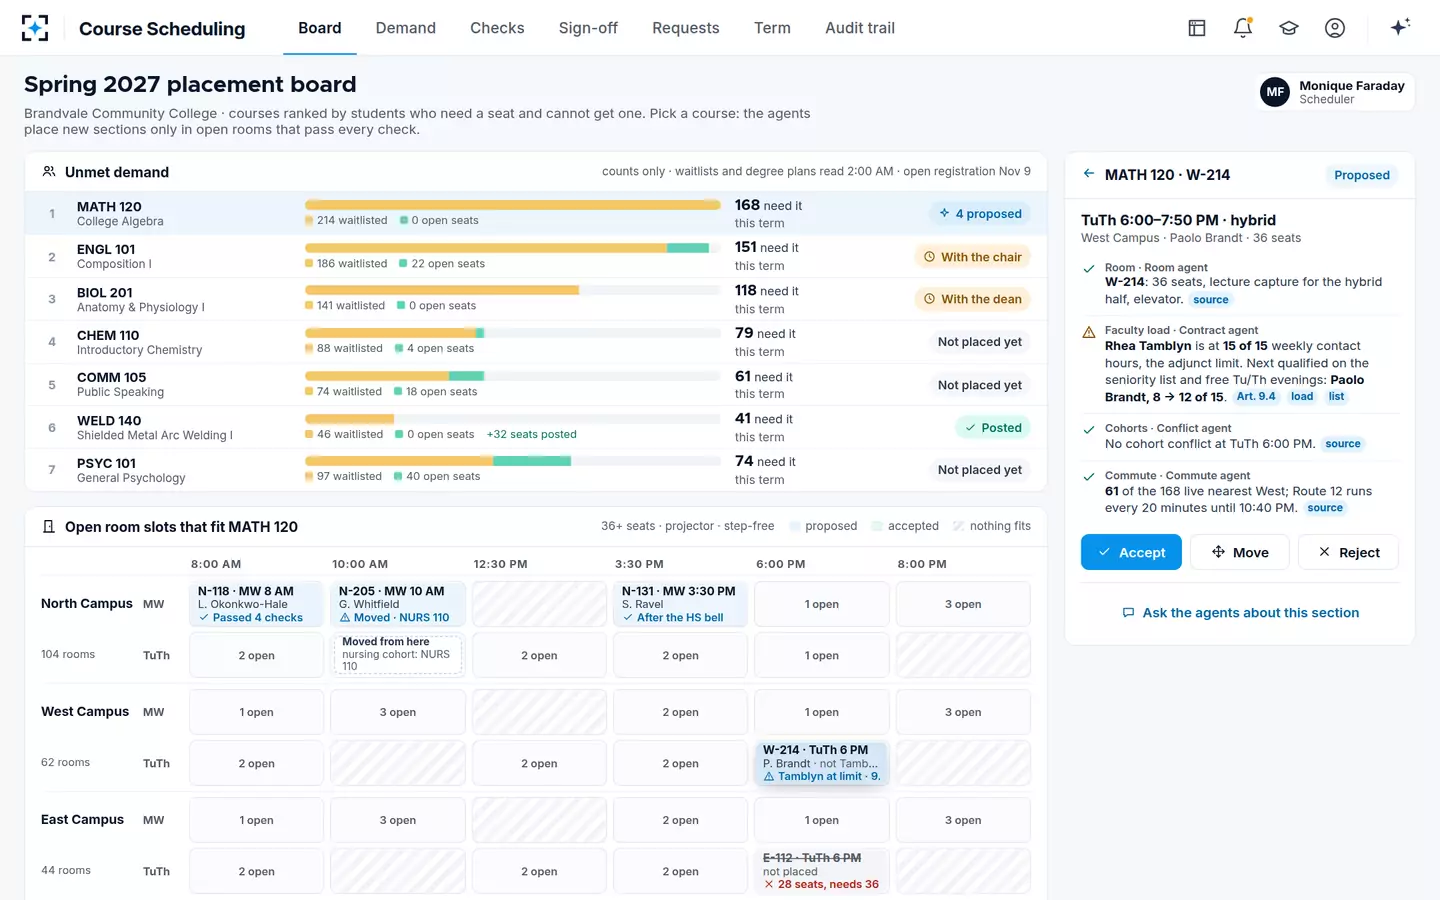Image resolution: width=1440 pixels, height=900 pixels.
Task: Click the "4 proposed" status chip
Action: pos(980,214)
